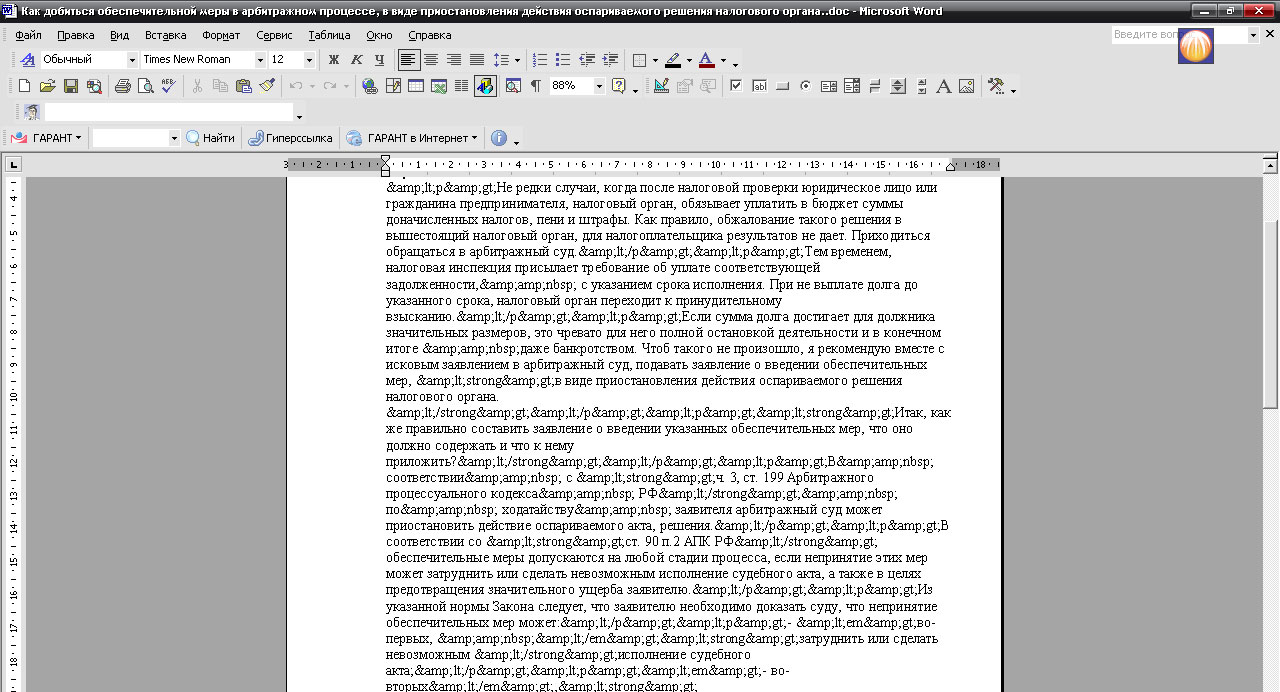Set text columns
Viewport: 1280px width, 692px height.
[461, 86]
